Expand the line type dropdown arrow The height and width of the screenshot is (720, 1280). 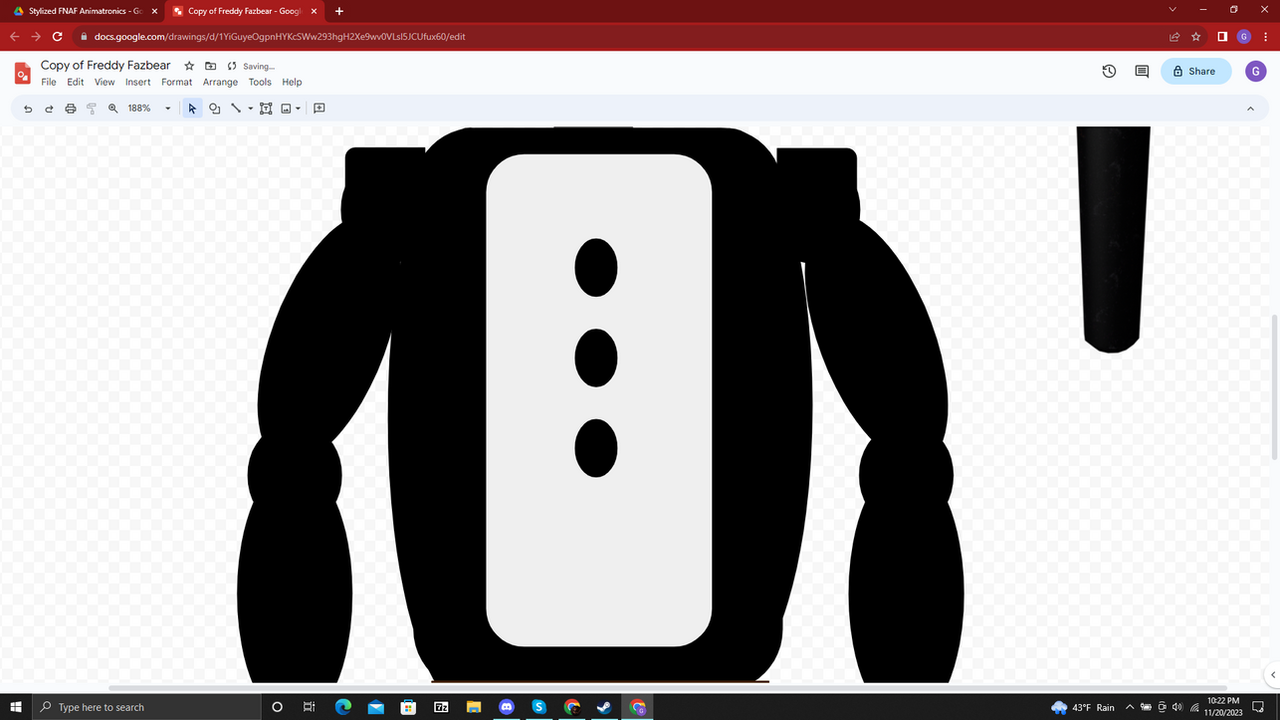(250, 108)
